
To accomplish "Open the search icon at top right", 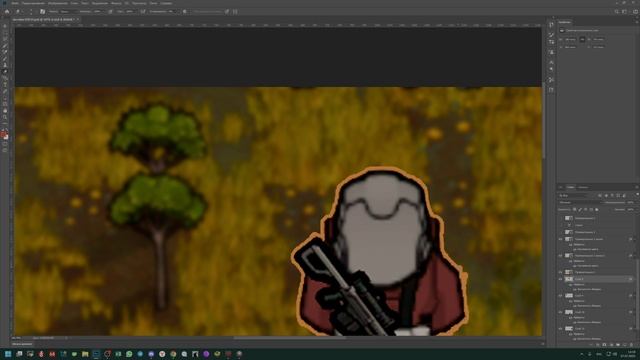I will (617, 11).
